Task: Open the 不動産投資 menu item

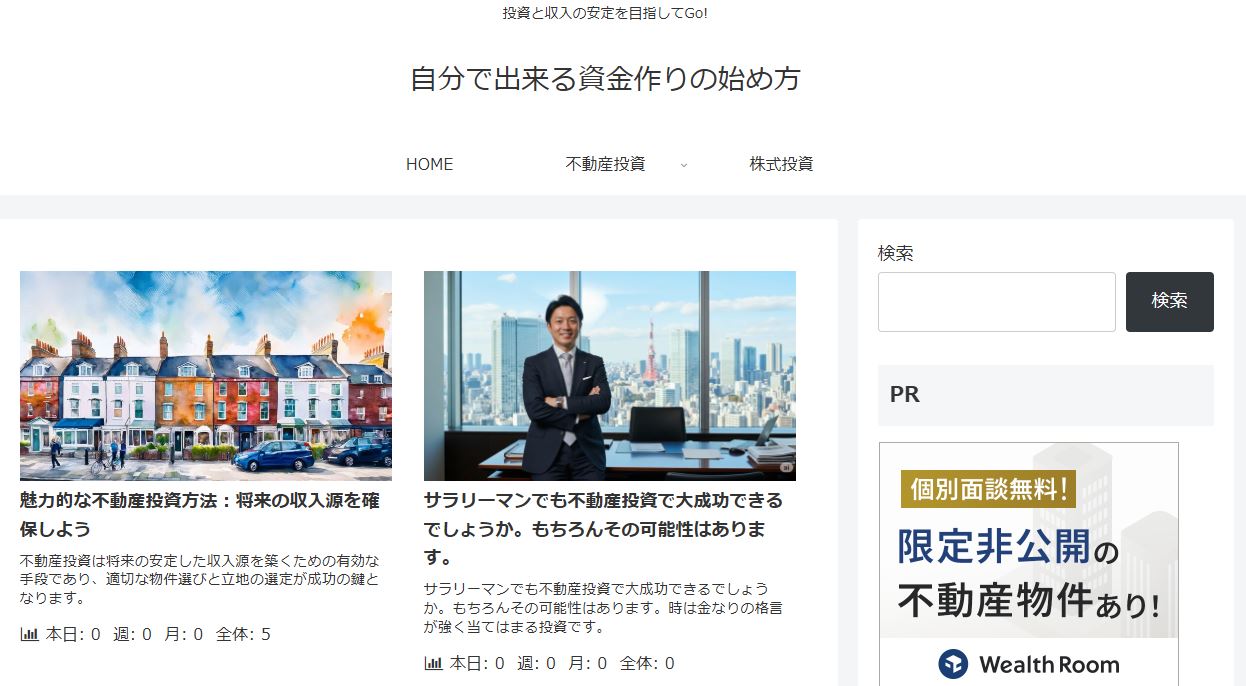Action: coord(605,164)
